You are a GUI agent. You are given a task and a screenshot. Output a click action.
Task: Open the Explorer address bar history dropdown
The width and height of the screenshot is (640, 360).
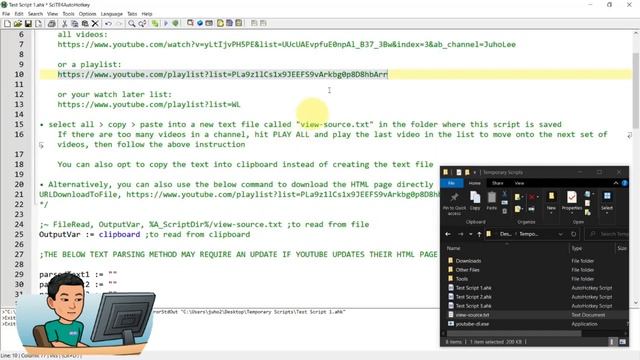point(561,234)
